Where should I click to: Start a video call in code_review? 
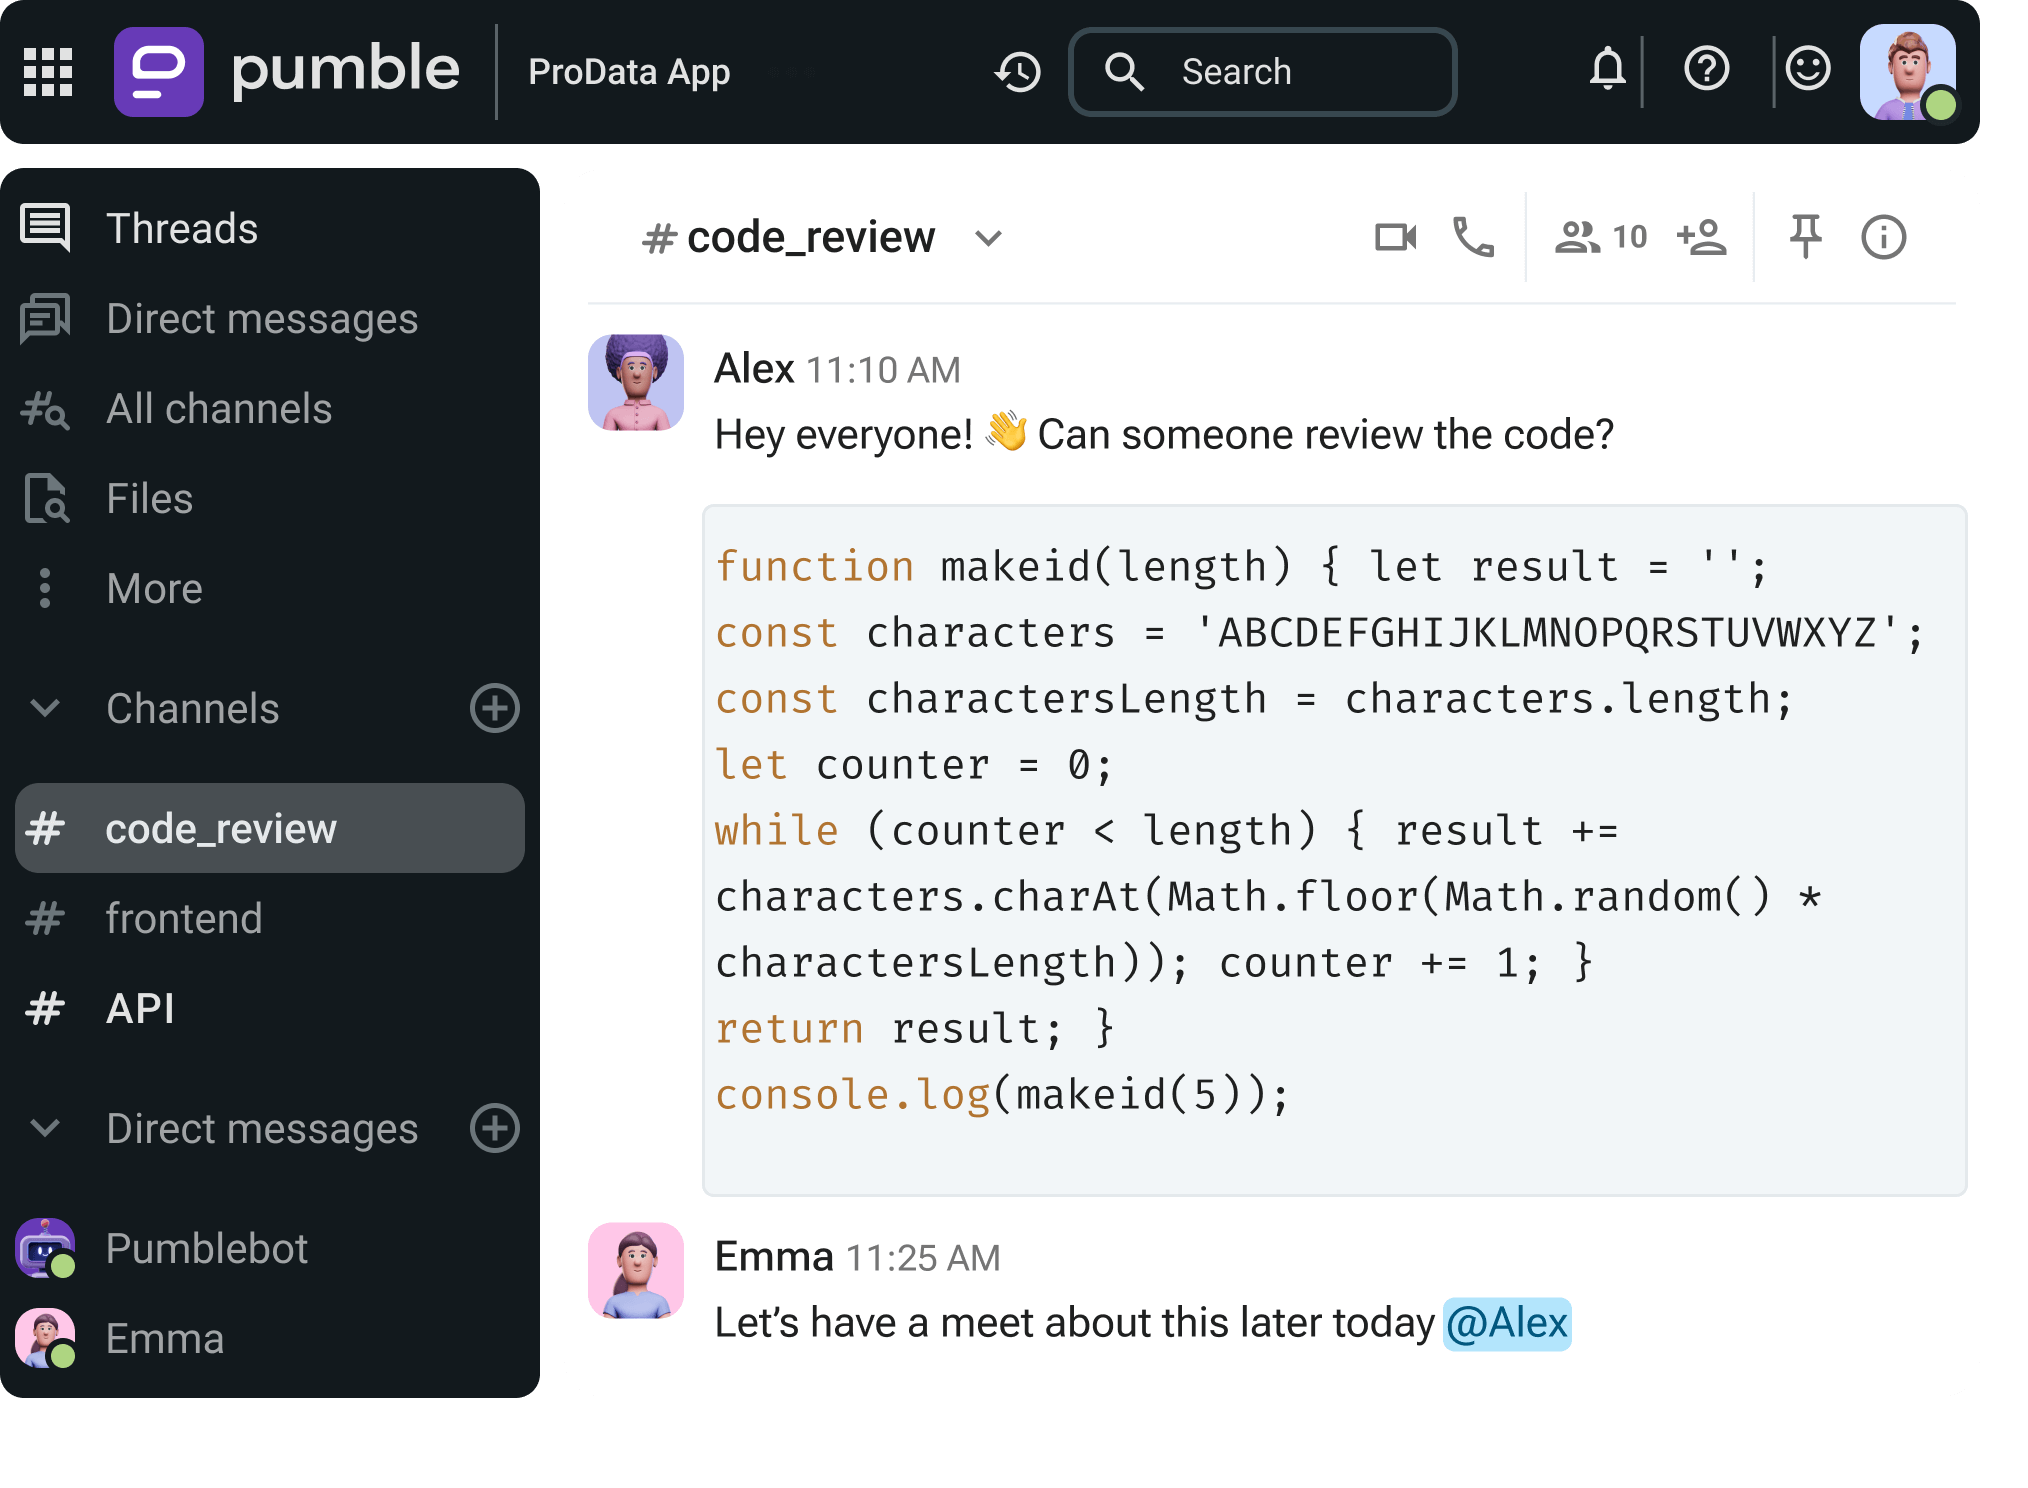click(x=1396, y=236)
